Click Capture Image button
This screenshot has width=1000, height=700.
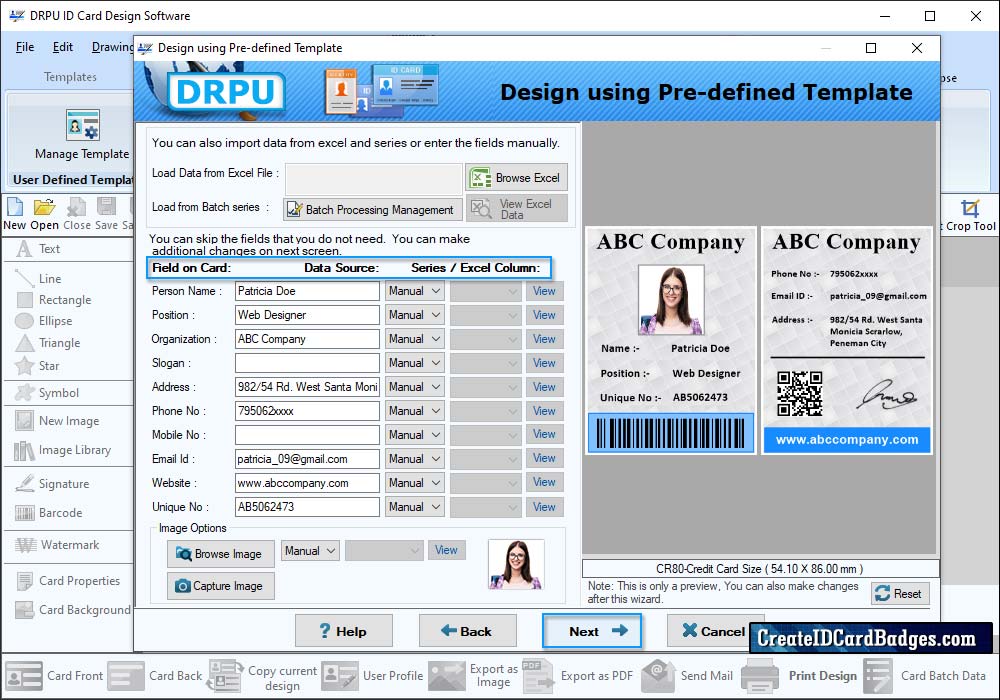tap(221, 586)
